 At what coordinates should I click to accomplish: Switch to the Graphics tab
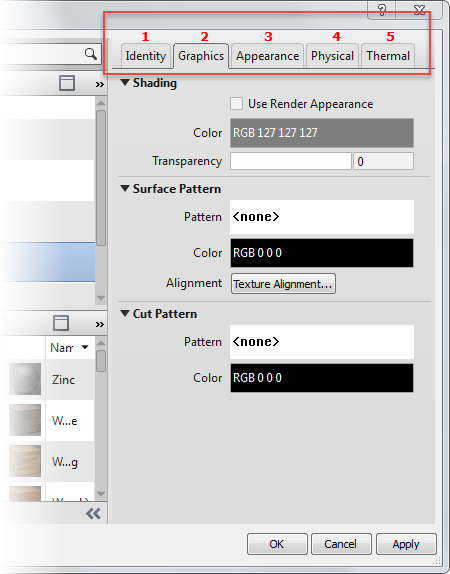click(201, 56)
